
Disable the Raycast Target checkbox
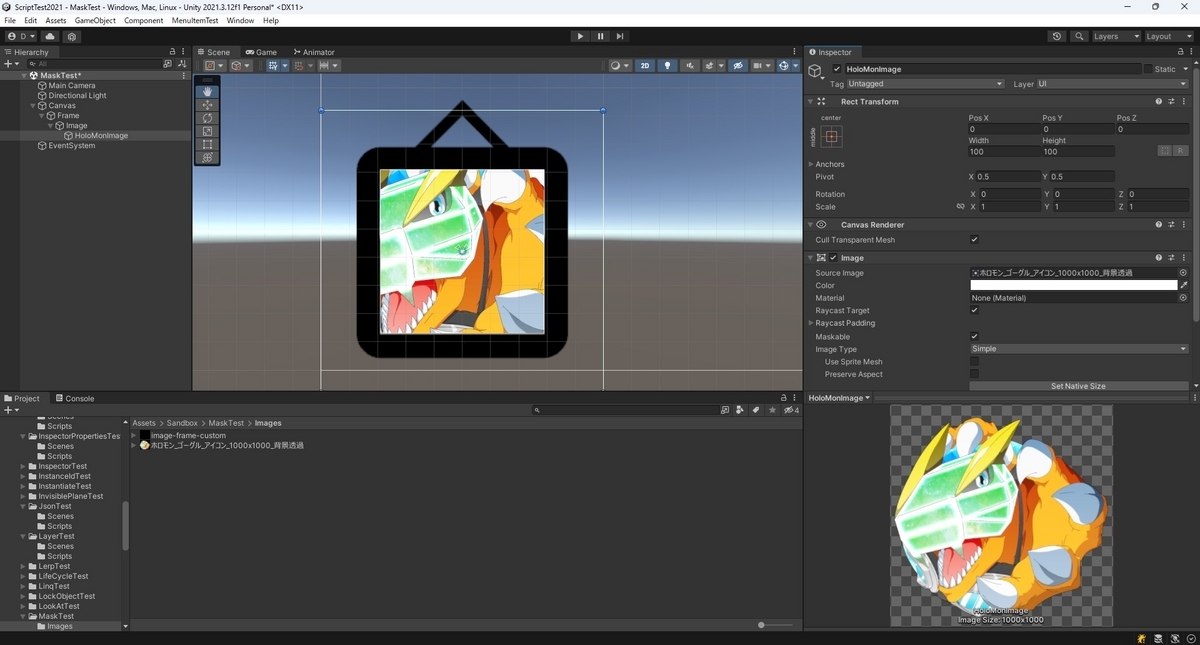974,311
